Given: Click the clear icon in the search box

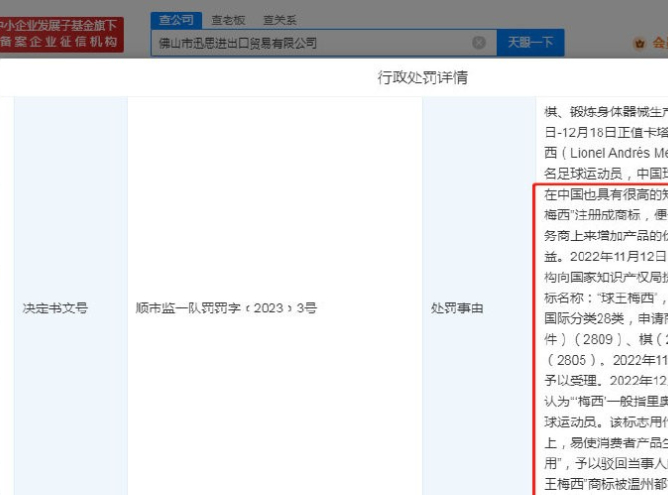Looking at the screenshot, I should click(x=478, y=43).
